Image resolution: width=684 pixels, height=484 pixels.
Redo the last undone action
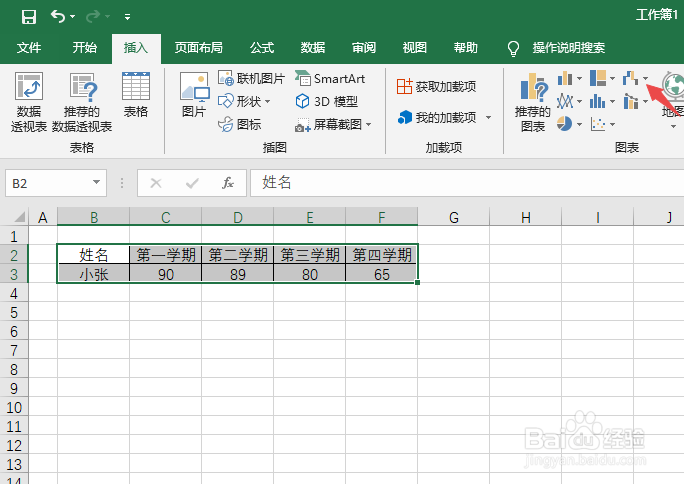(93, 17)
